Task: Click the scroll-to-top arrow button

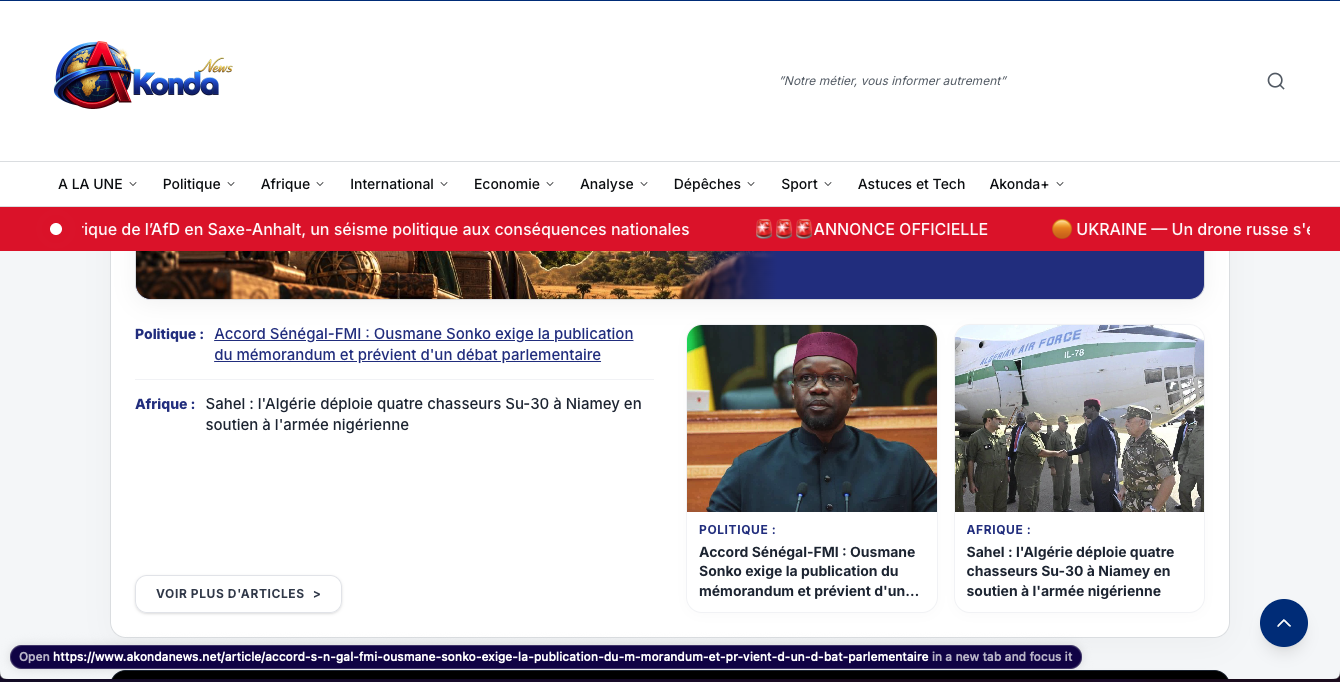Action: (x=1284, y=623)
